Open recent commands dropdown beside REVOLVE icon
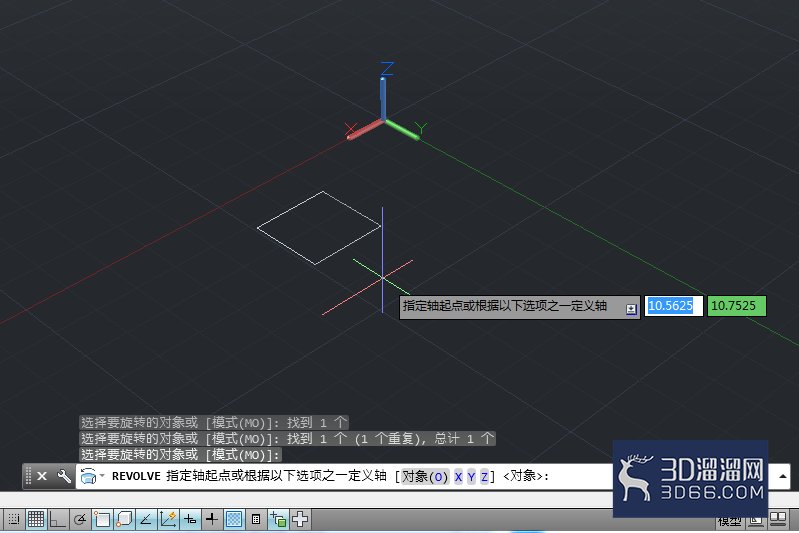Image resolution: width=799 pixels, height=533 pixels. pyautogui.click(x=102, y=476)
